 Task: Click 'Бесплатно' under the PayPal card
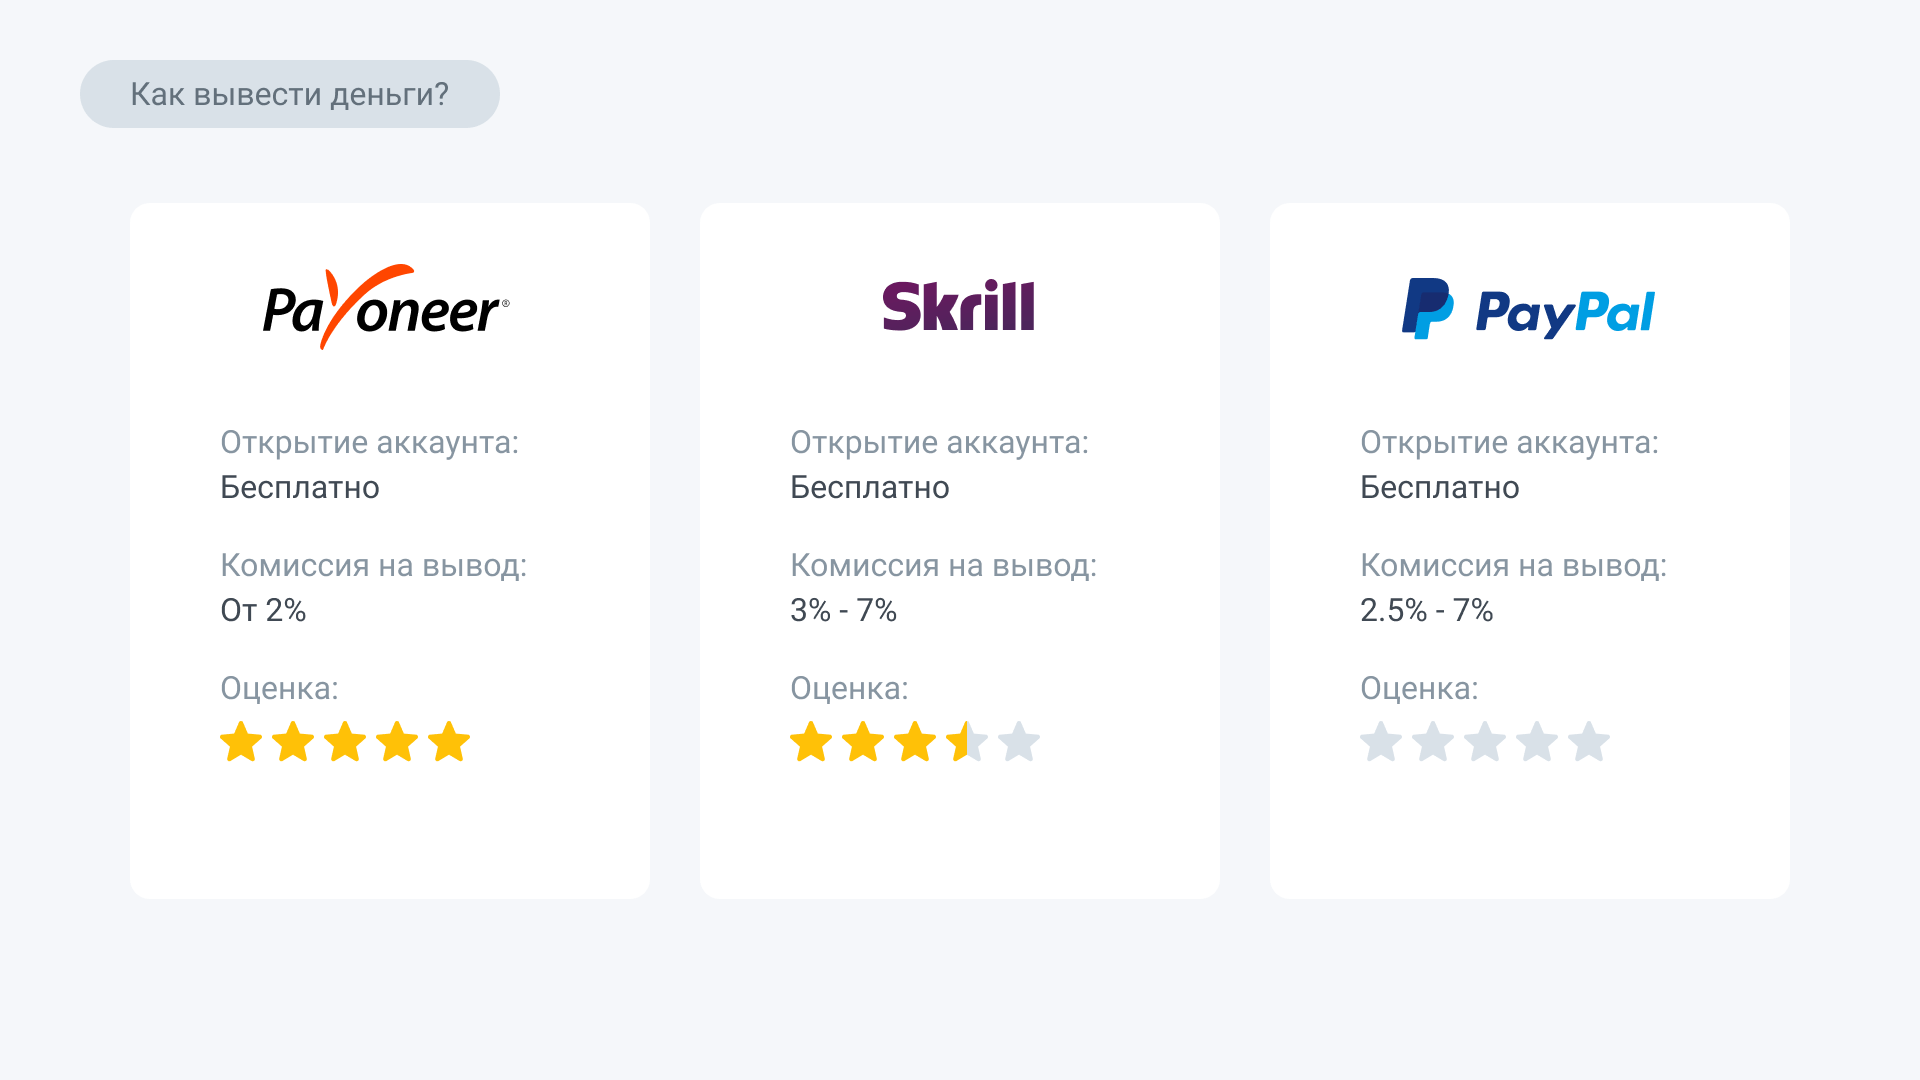point(1440,487)
